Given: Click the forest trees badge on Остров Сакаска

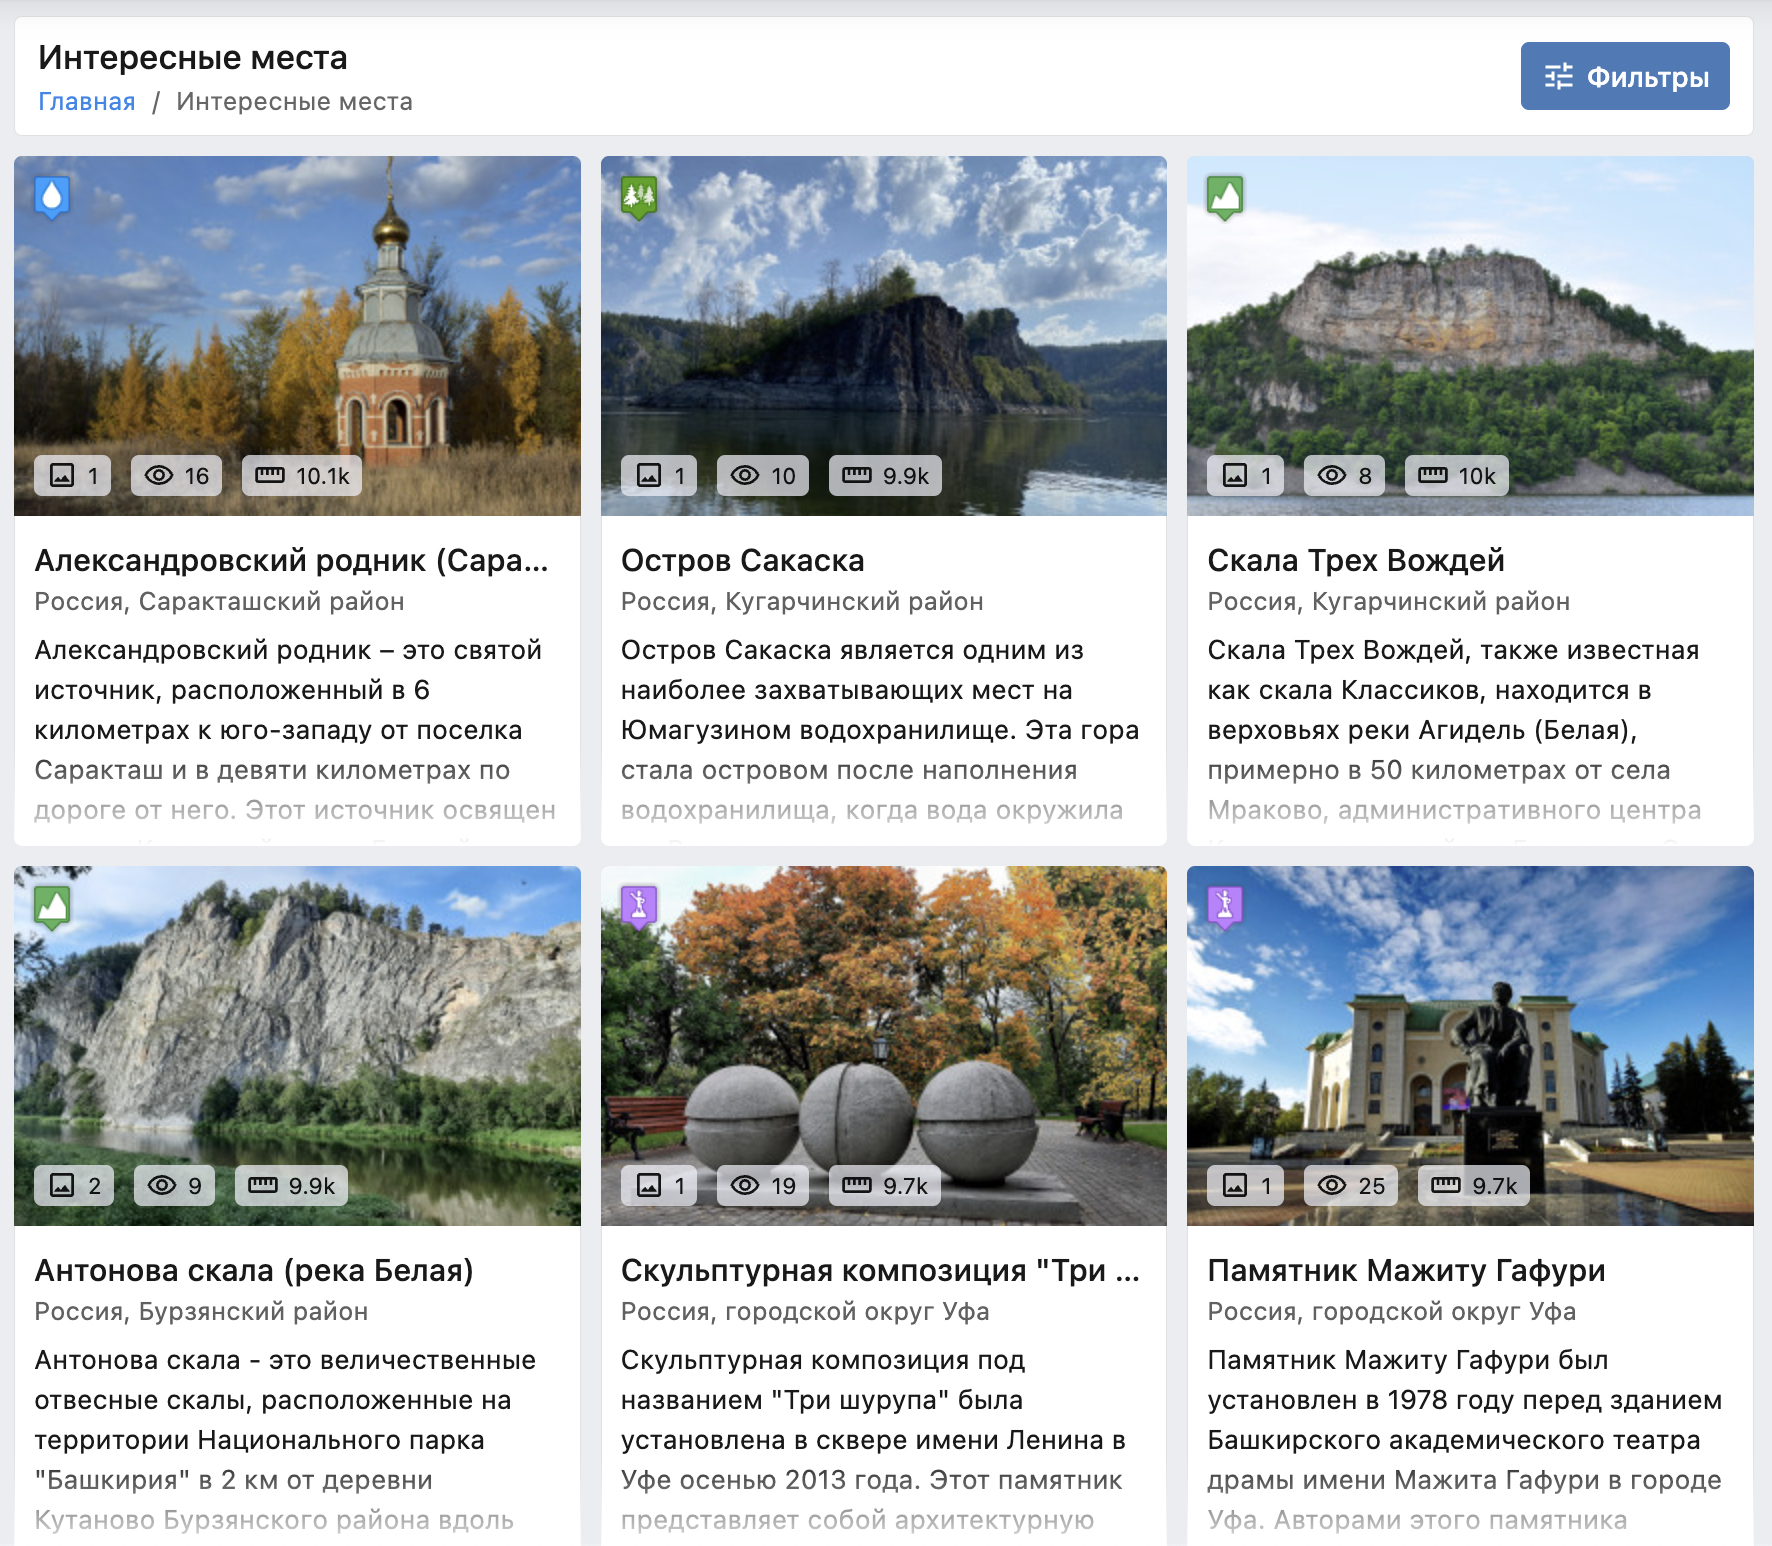Looking at the screenshot, I should coord(639,197).
